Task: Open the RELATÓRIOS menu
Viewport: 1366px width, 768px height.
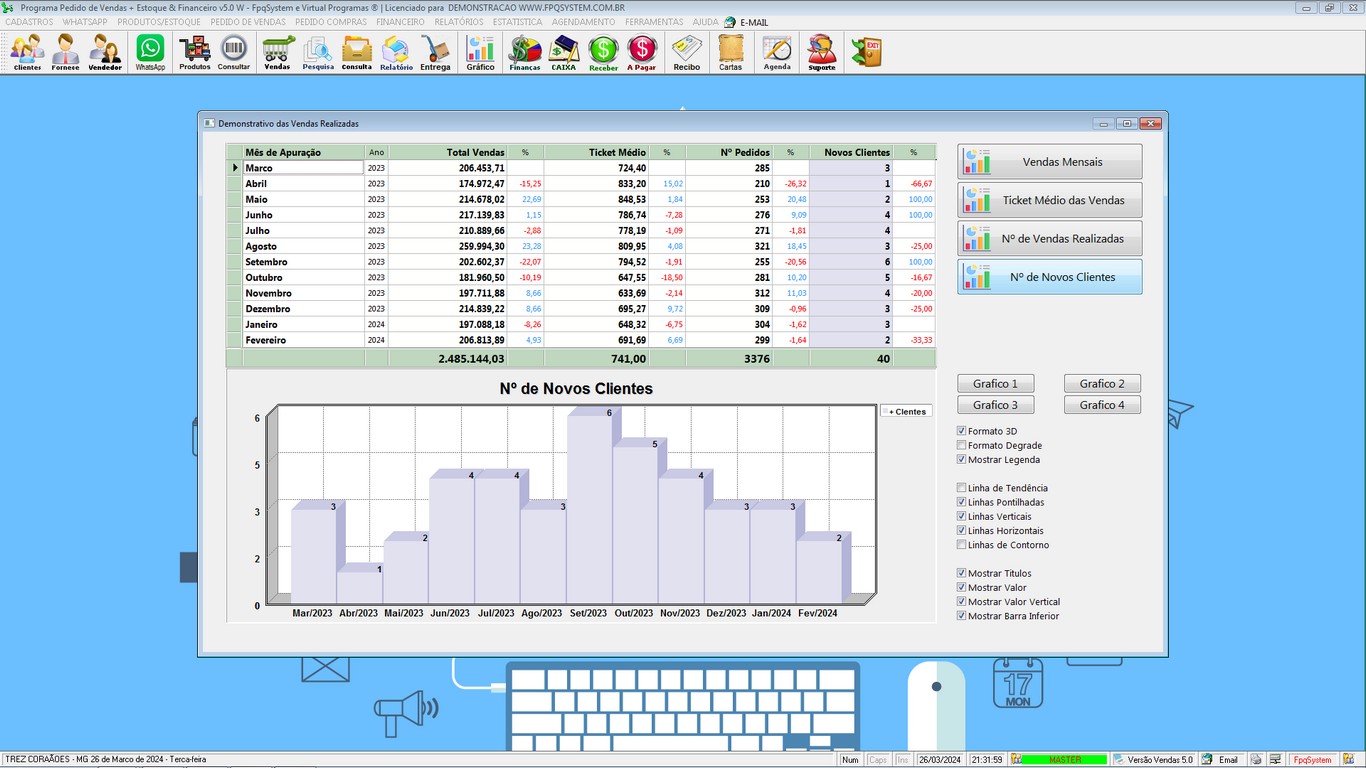Action: tap(459, 22)
